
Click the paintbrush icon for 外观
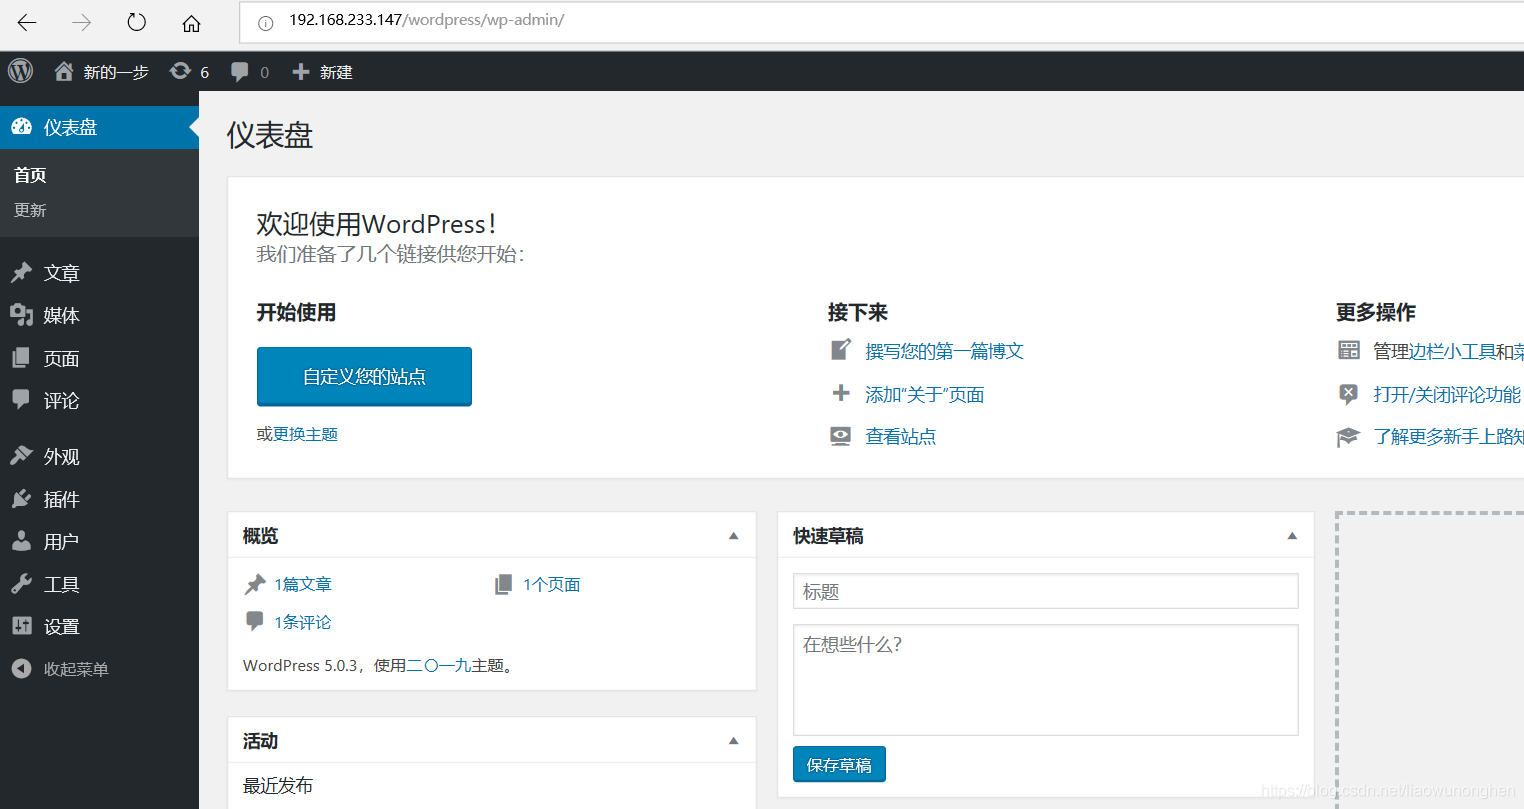click(21, 455)
